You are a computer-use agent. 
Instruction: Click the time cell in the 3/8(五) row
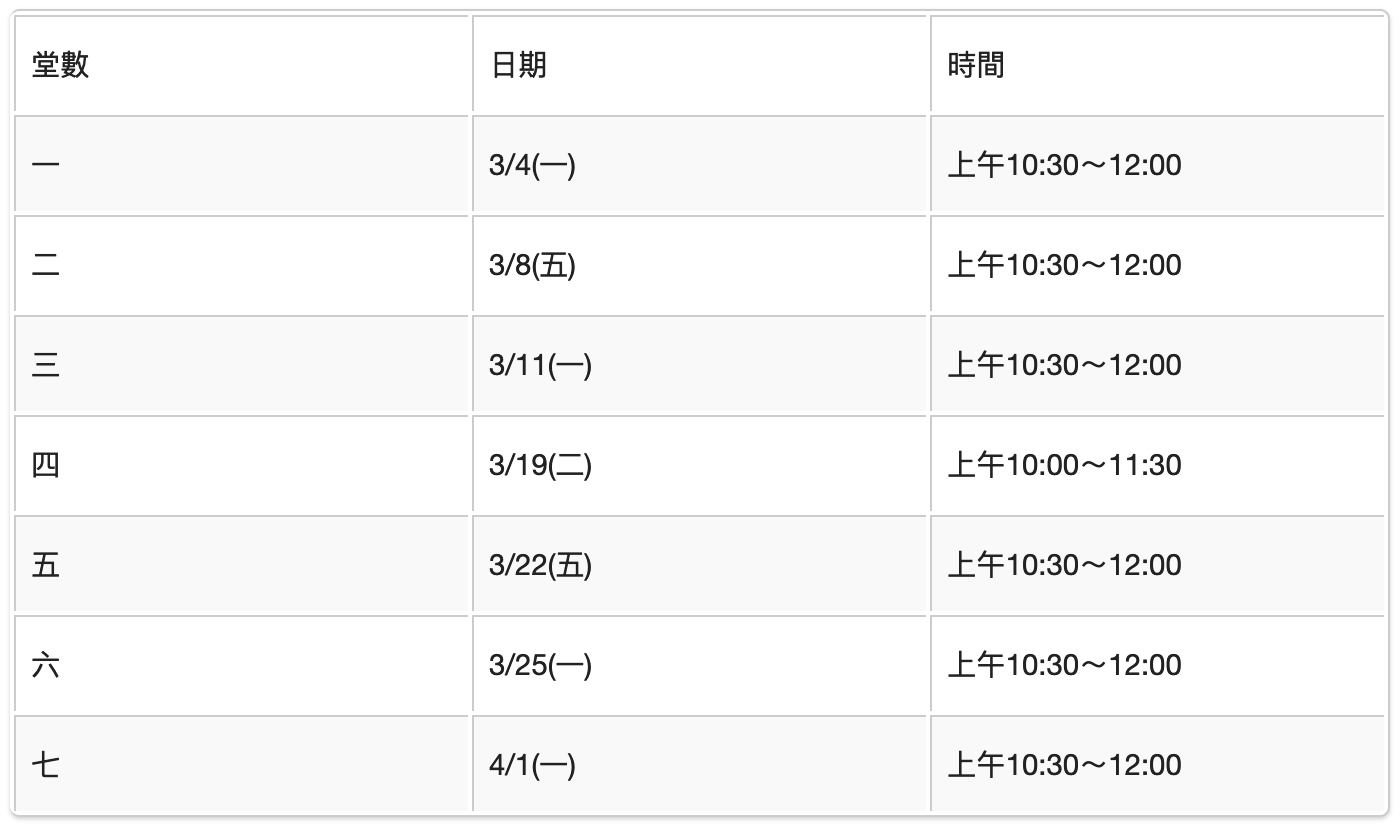[1064, 265]
